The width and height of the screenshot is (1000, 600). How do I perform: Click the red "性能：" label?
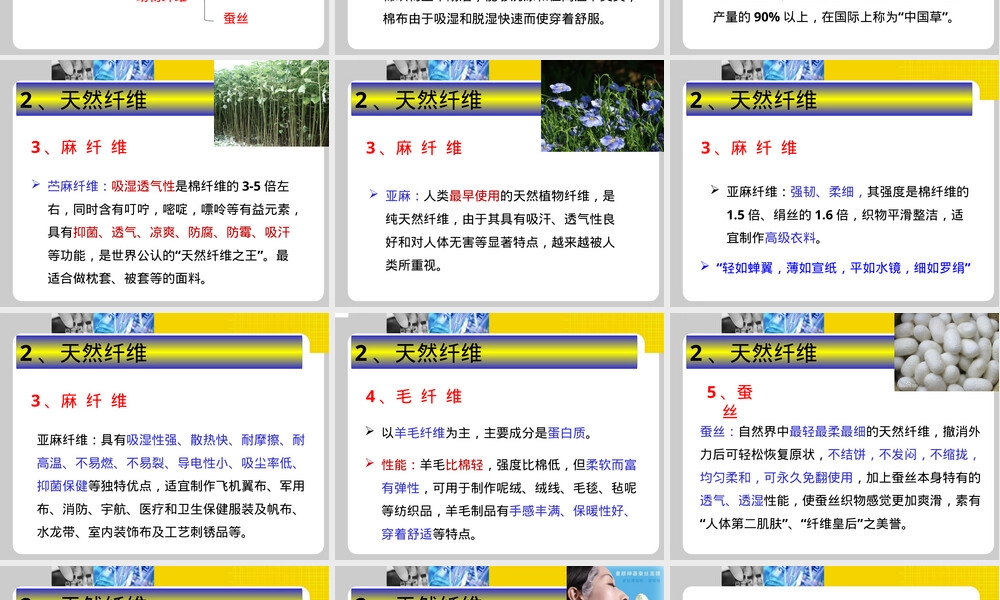[401, 464]
